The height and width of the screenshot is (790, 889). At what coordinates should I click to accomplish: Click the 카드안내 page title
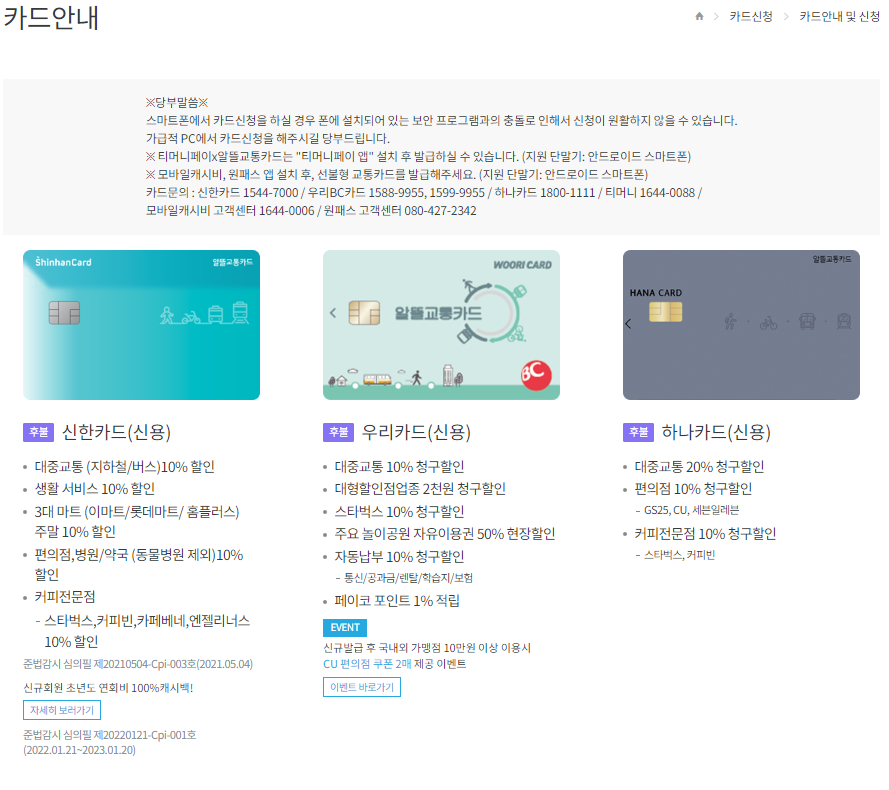click(x=49, y=17)
